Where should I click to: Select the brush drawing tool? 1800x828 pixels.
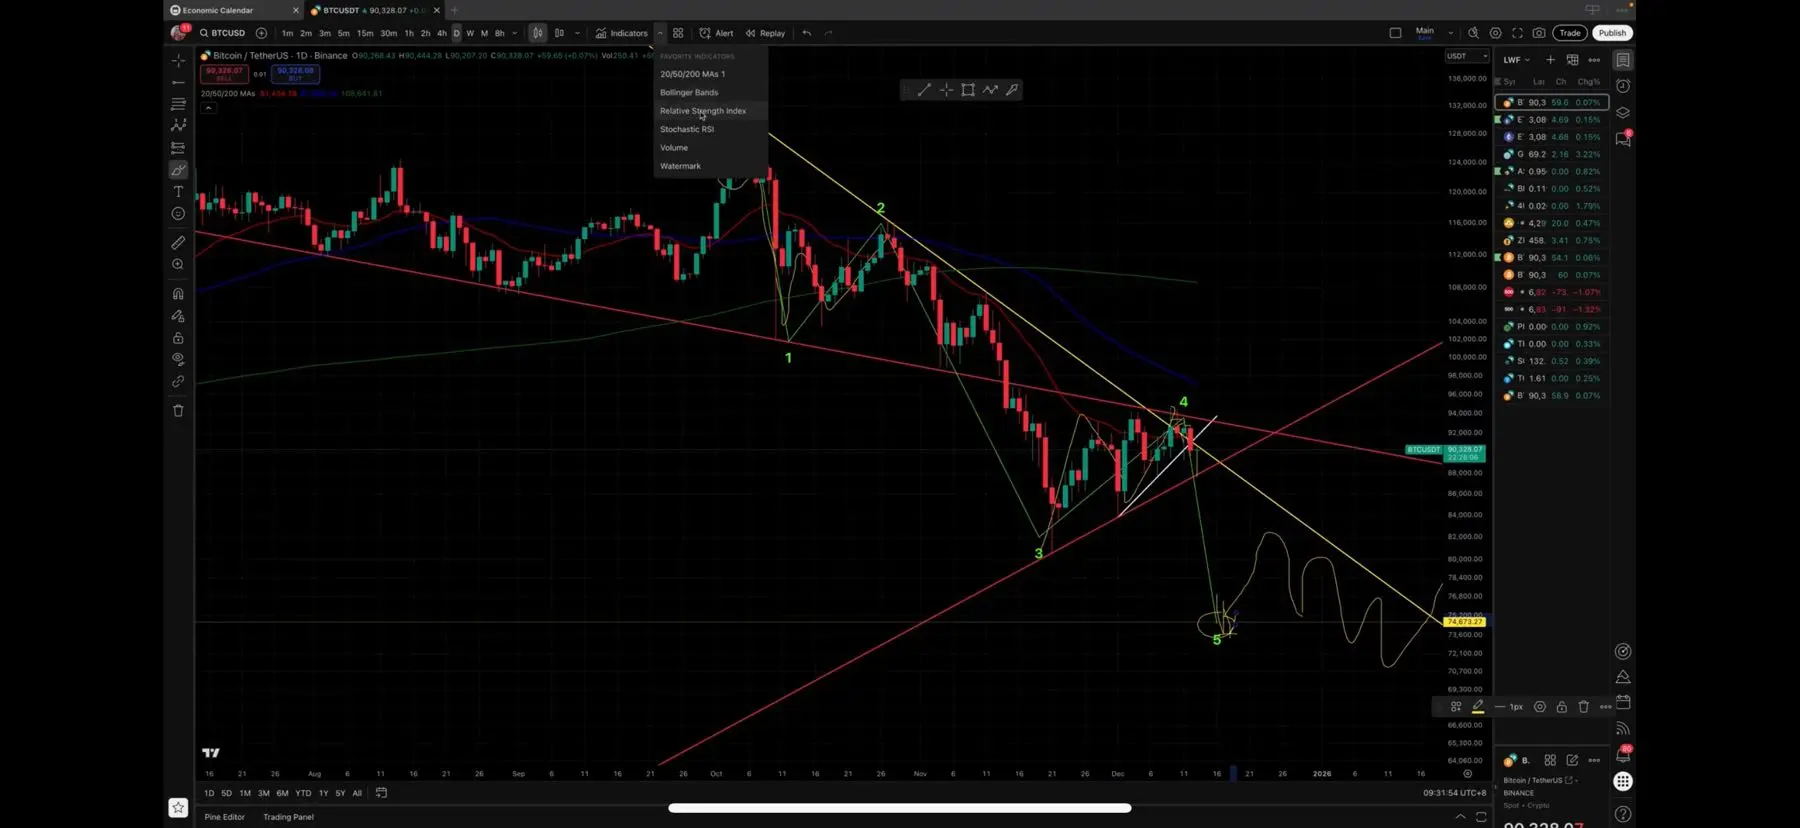pyautogui.click(x=178, y=170)
